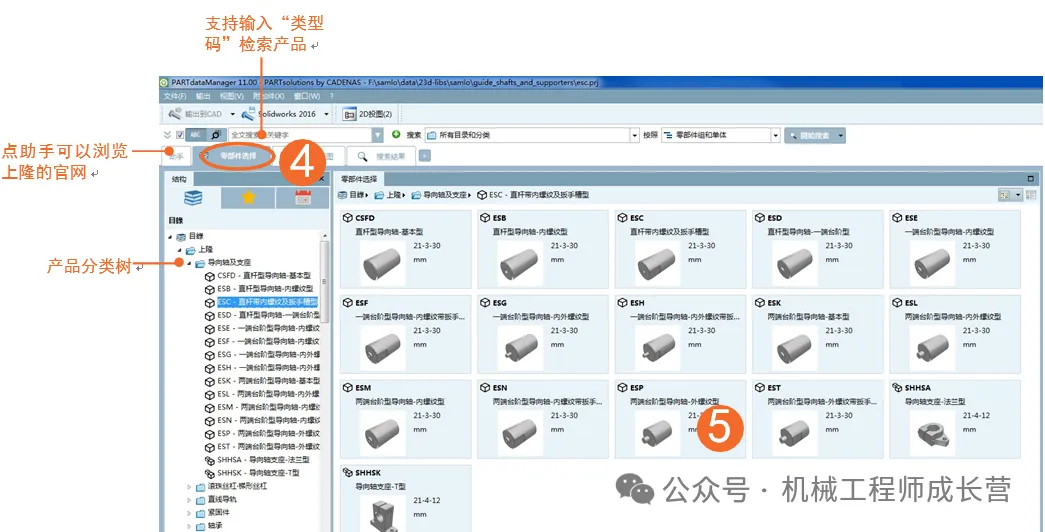Image resolution: width=1045 pixels, height=532 pixels.
Task: Click the folder icon of 轴承 in tree
Action: pyautogui.click(x=201, y=527)
